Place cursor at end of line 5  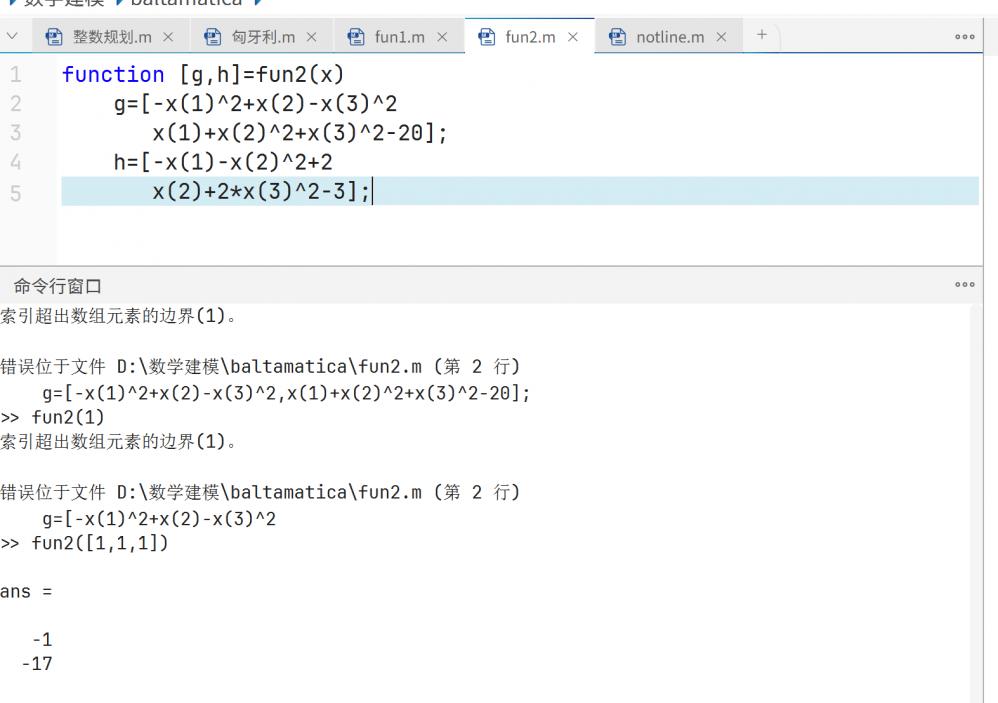[x=372, y=192]
